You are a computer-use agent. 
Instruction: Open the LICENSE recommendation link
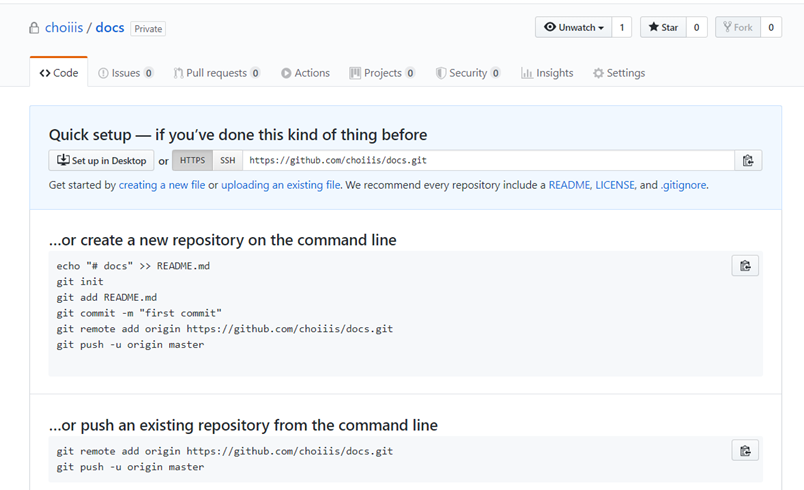coord(615,185)
